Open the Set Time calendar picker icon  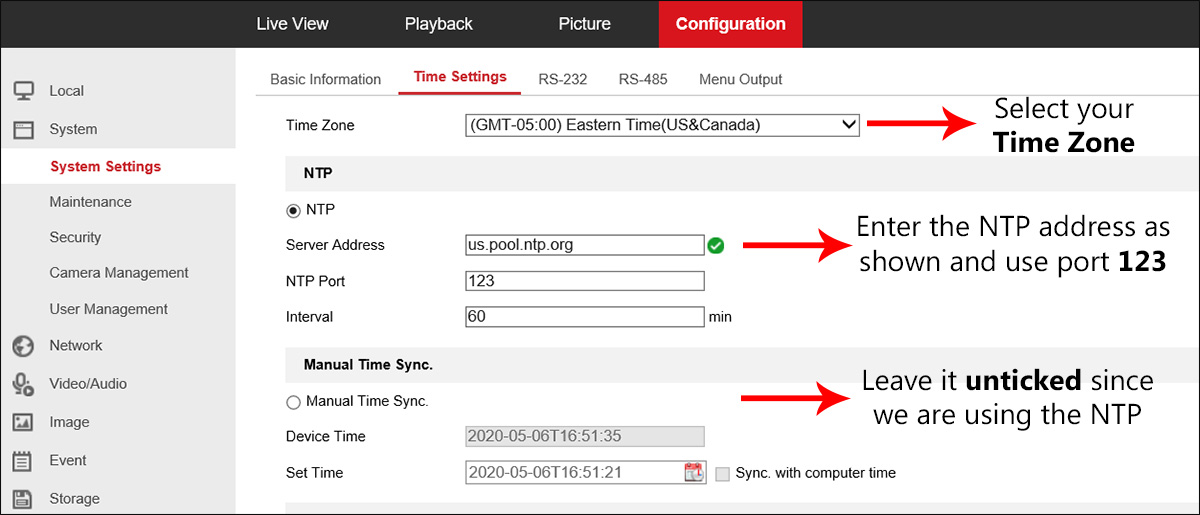point(694,473)
